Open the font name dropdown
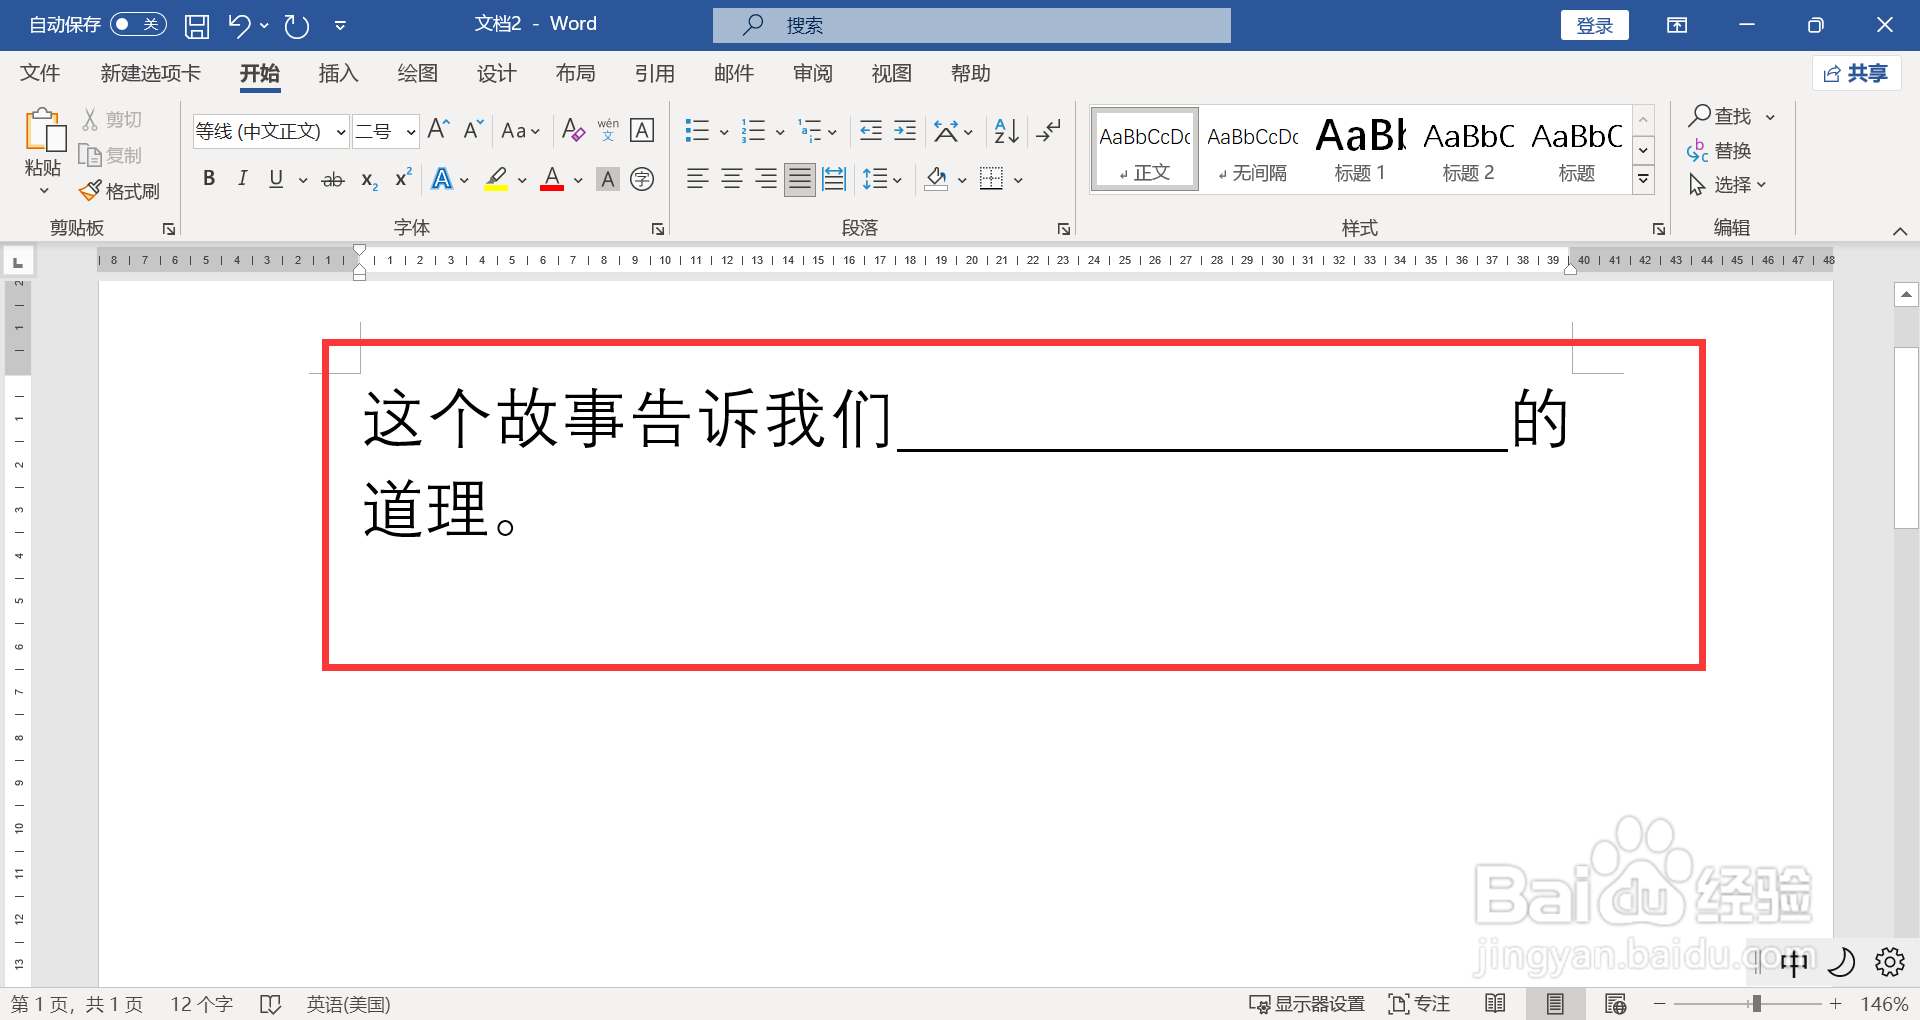 click(x=340, y=131)
